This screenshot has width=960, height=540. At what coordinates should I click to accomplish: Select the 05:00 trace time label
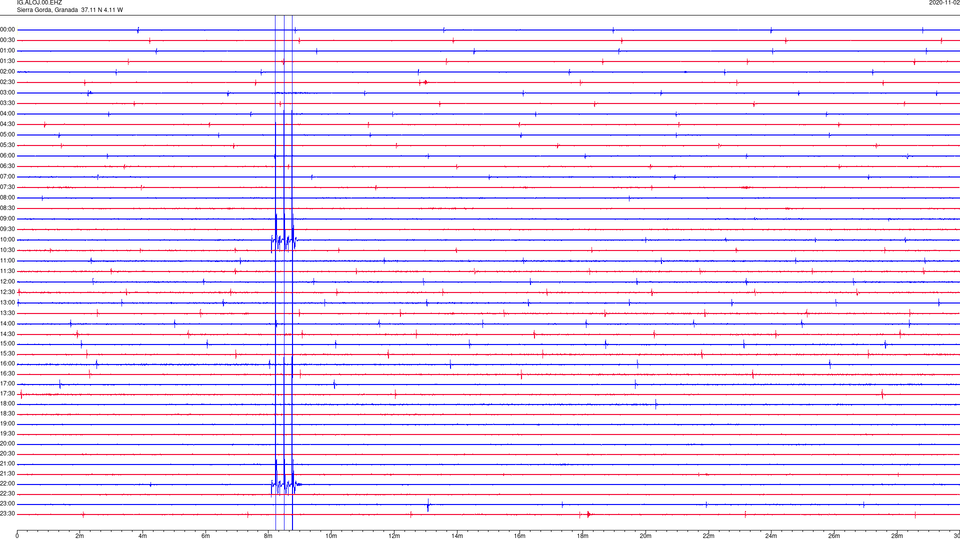tap(8, 135)
